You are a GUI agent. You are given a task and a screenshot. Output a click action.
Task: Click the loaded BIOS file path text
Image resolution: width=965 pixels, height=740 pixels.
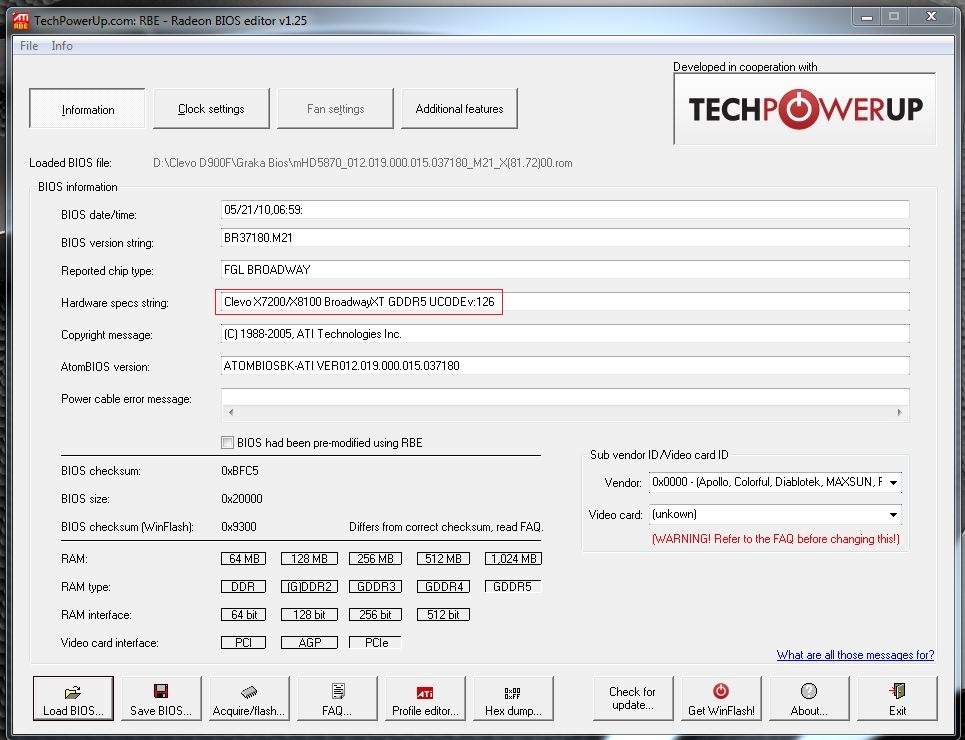pyautogui.click(x=362, y=163)
